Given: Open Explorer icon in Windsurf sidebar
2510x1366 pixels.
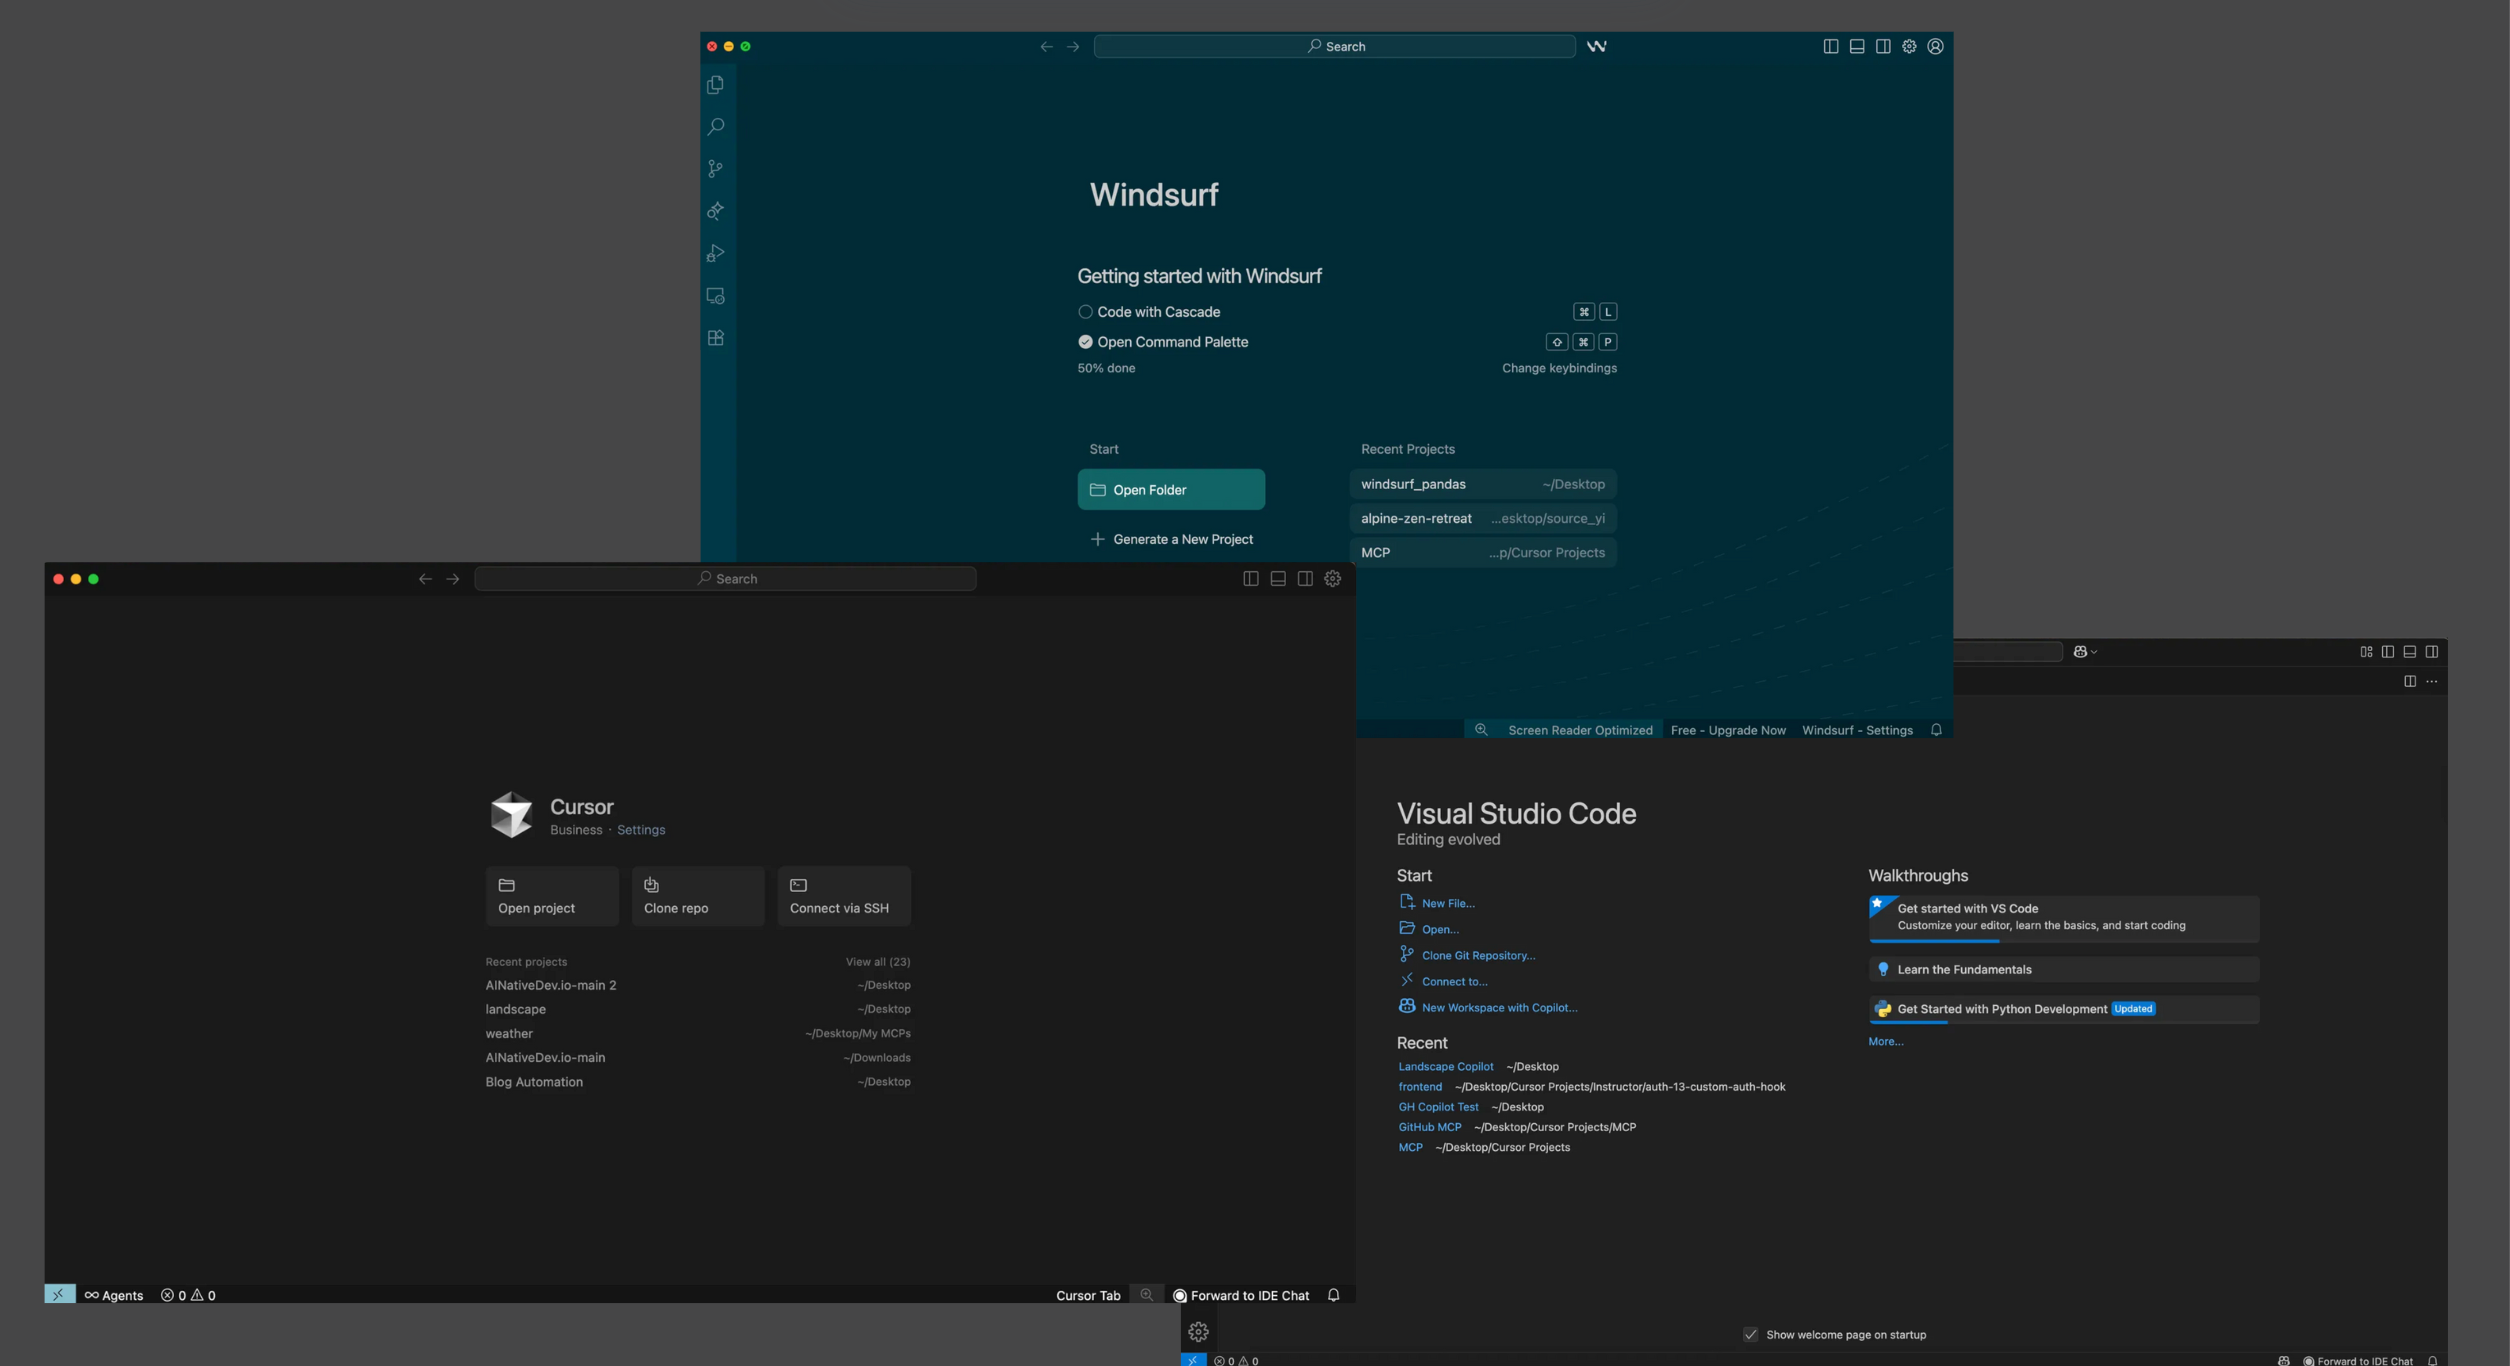Looking at the screenshot, I should click(715, 85).
